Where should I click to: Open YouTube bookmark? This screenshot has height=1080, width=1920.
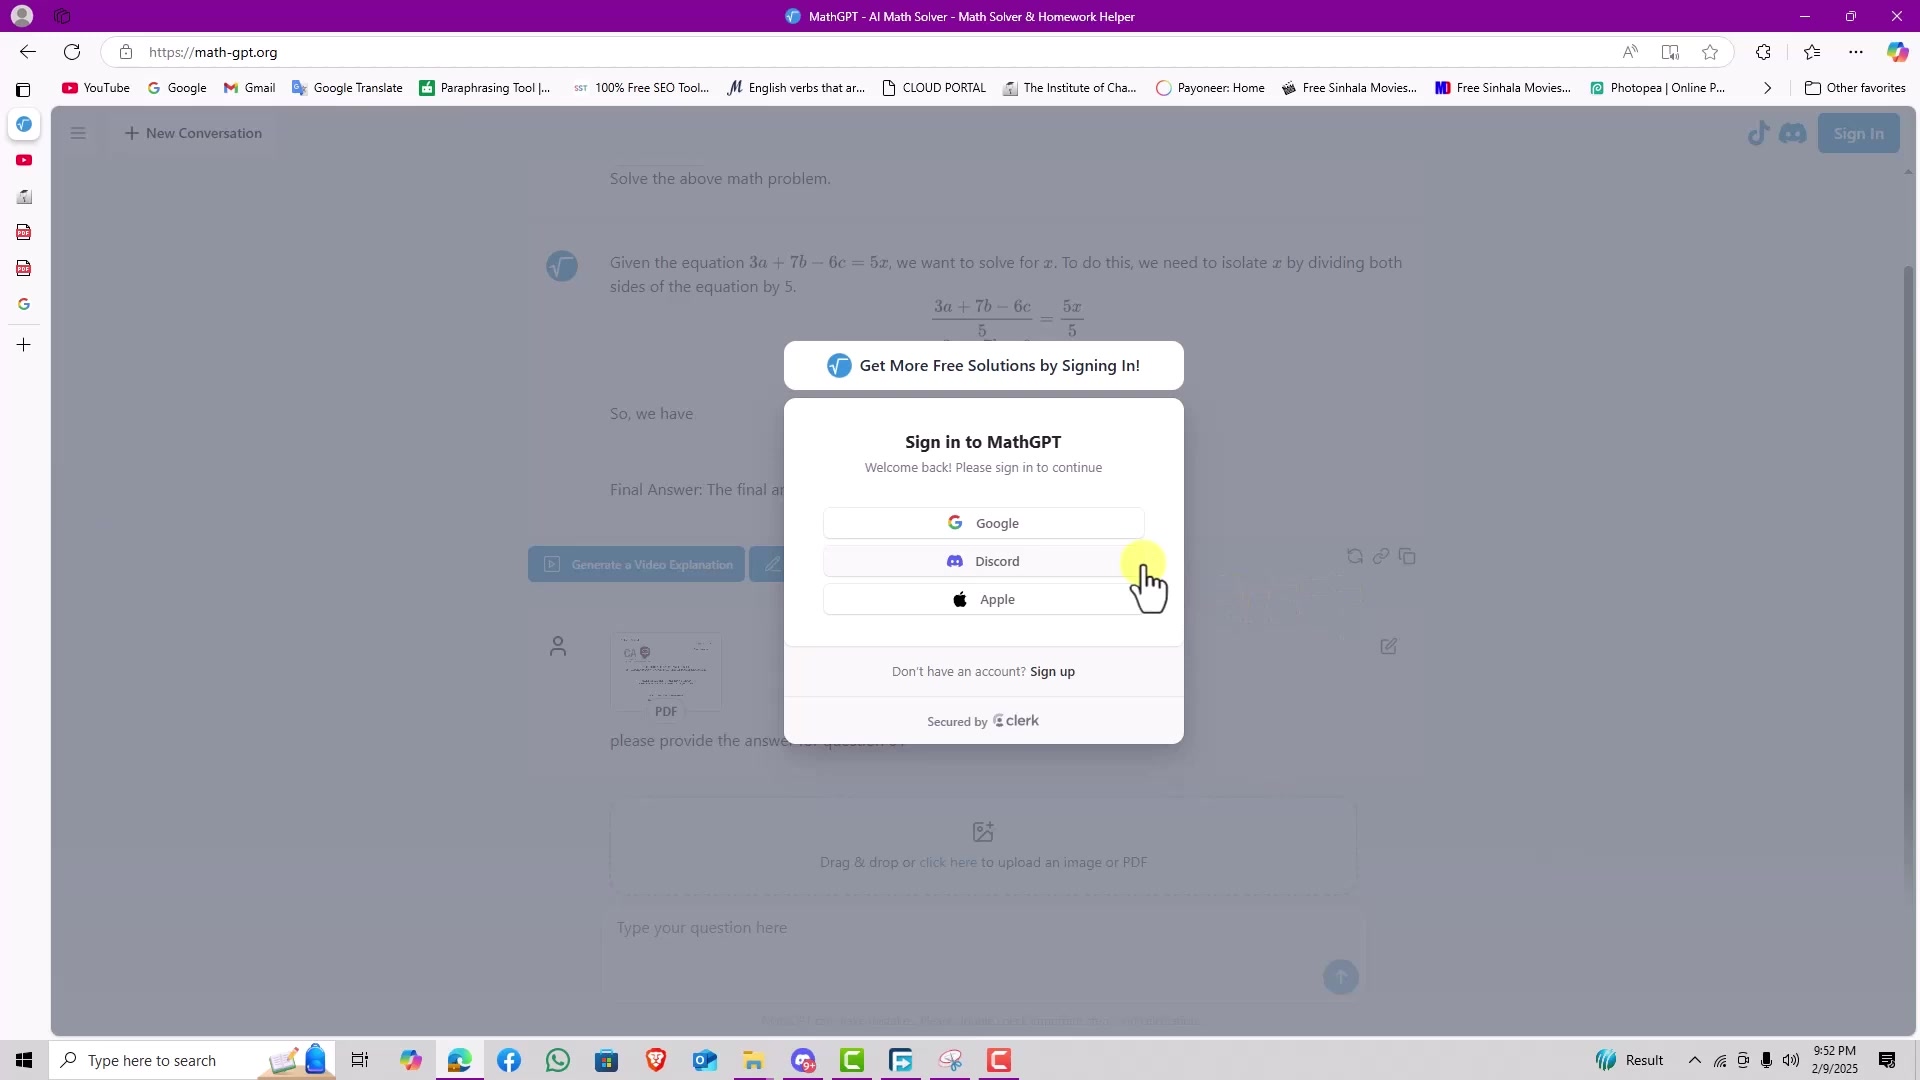coord(96,88)
